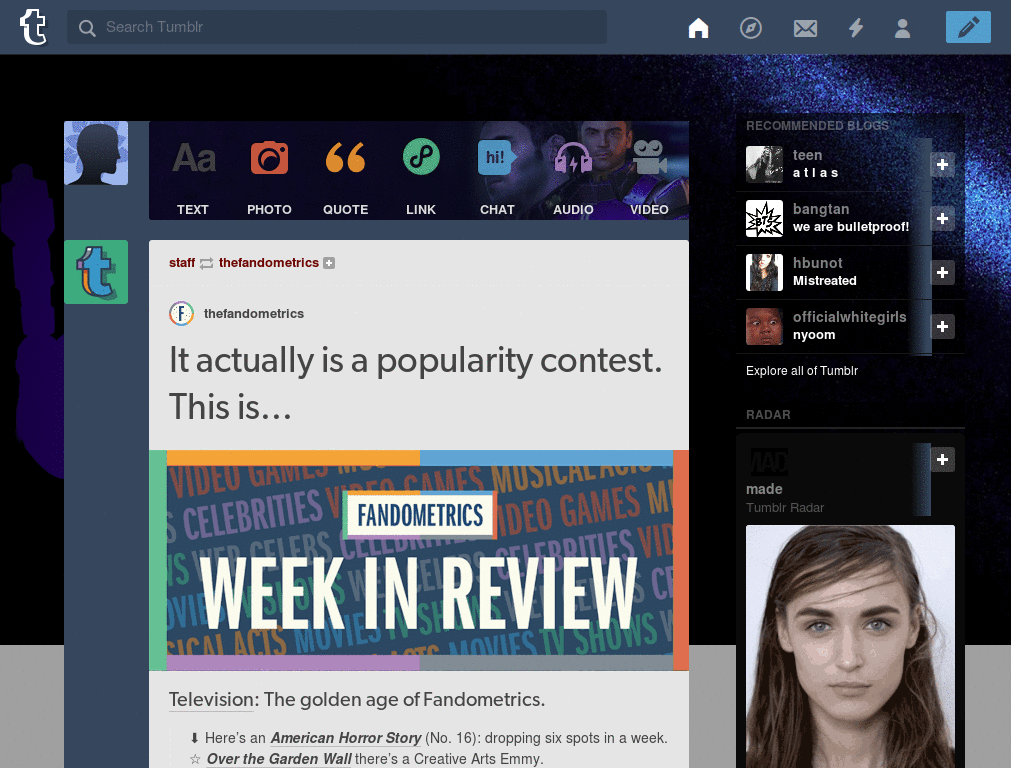Create a new Text post
Viewport: 1024px width, 768px height.
pyautogui.click(x=193, y=177)
